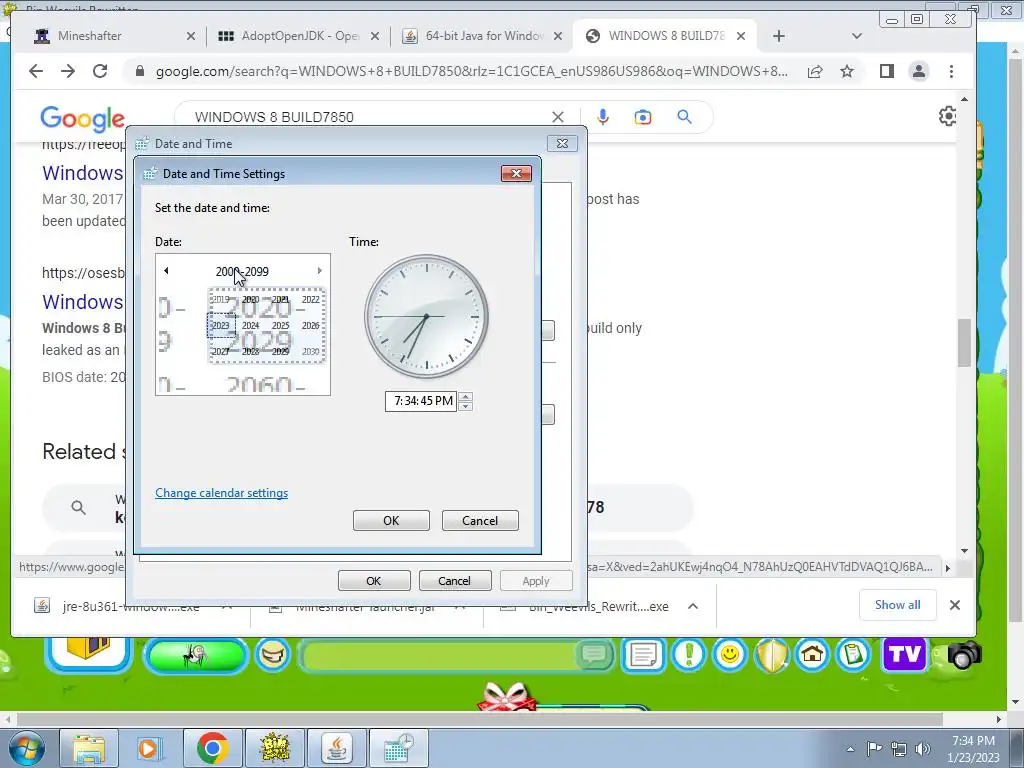Image resolution: width=1024 pixels, height=768 pixels.
Task: Start Google voice search
Action: [603, 117]
